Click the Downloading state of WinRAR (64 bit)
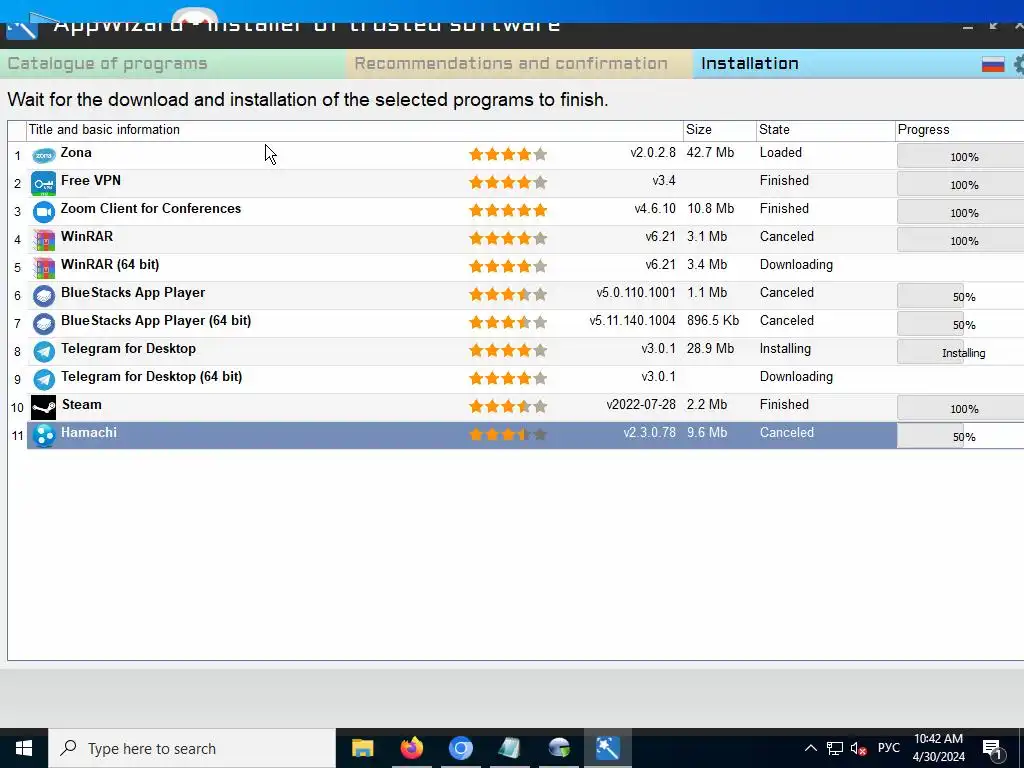1024x768 pixels. (796, 265)
